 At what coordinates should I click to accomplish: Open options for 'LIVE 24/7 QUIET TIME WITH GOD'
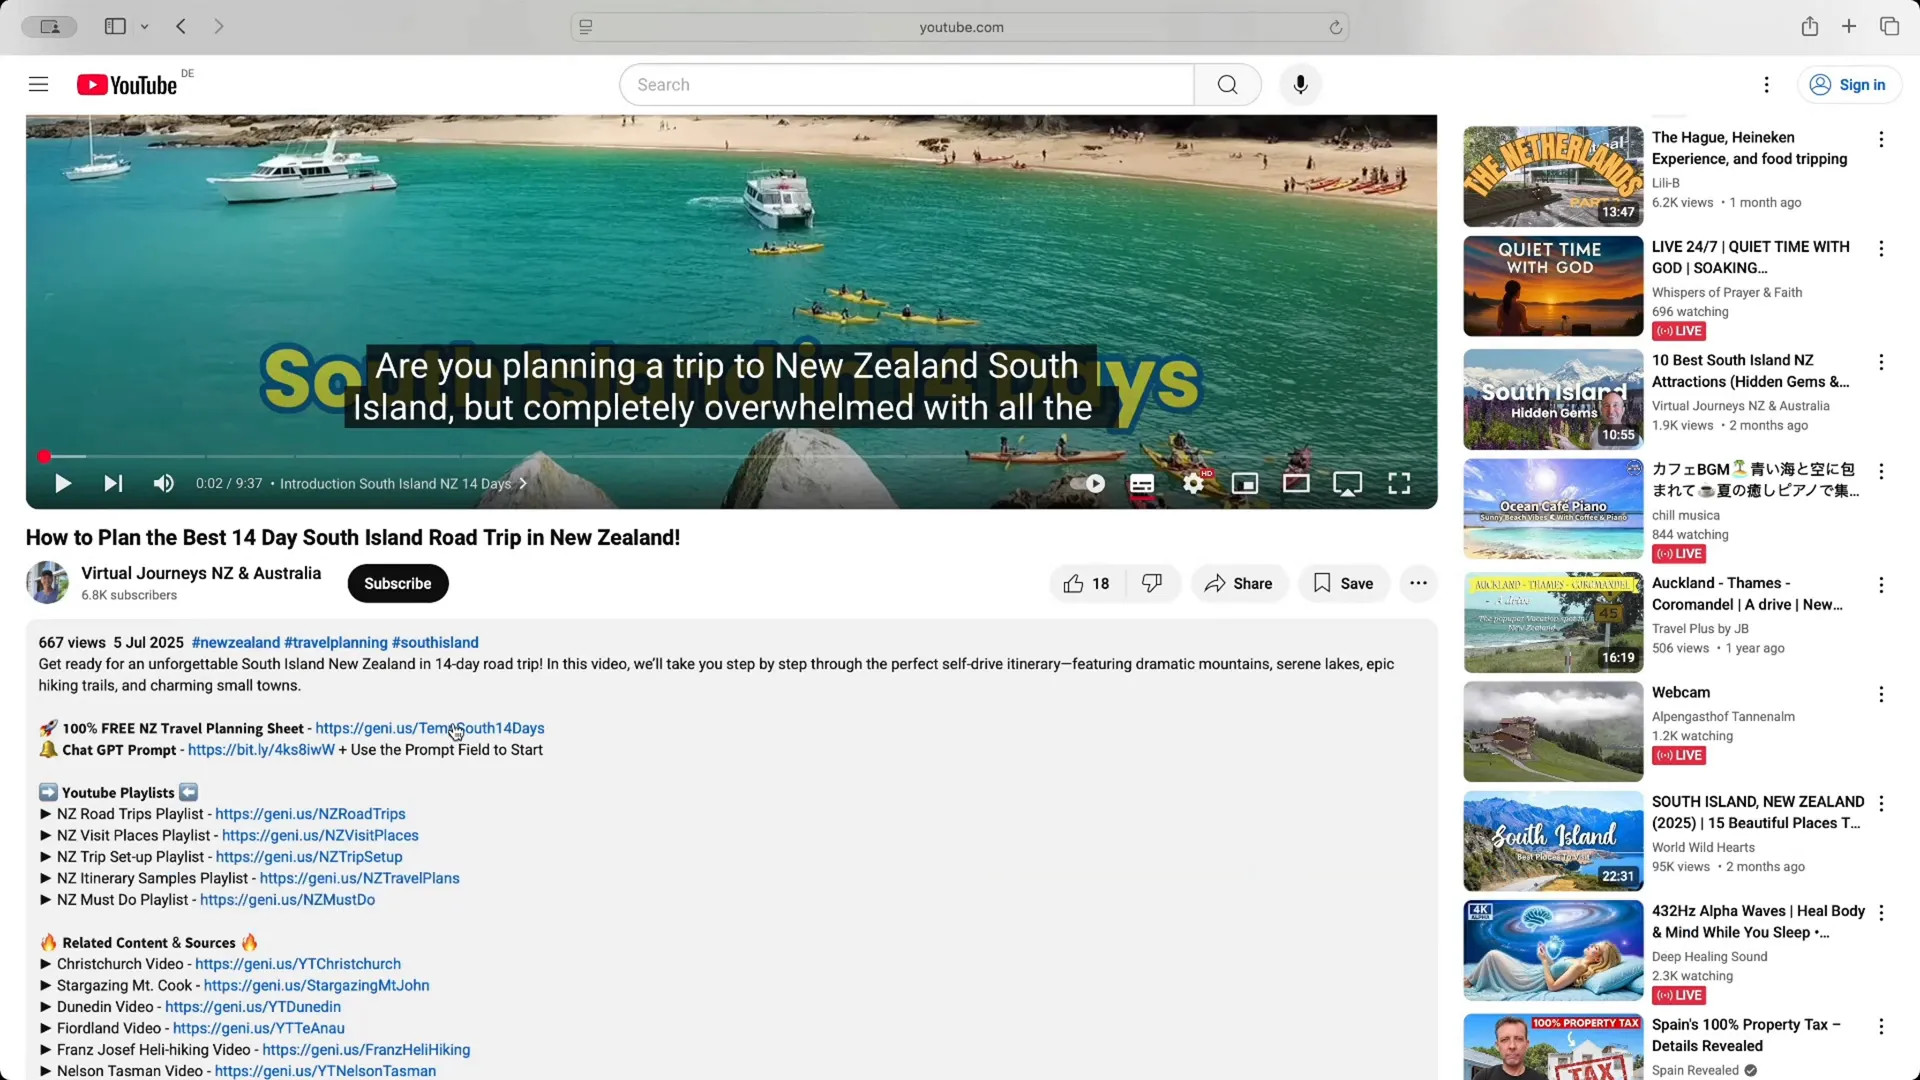click(1881, 248)
